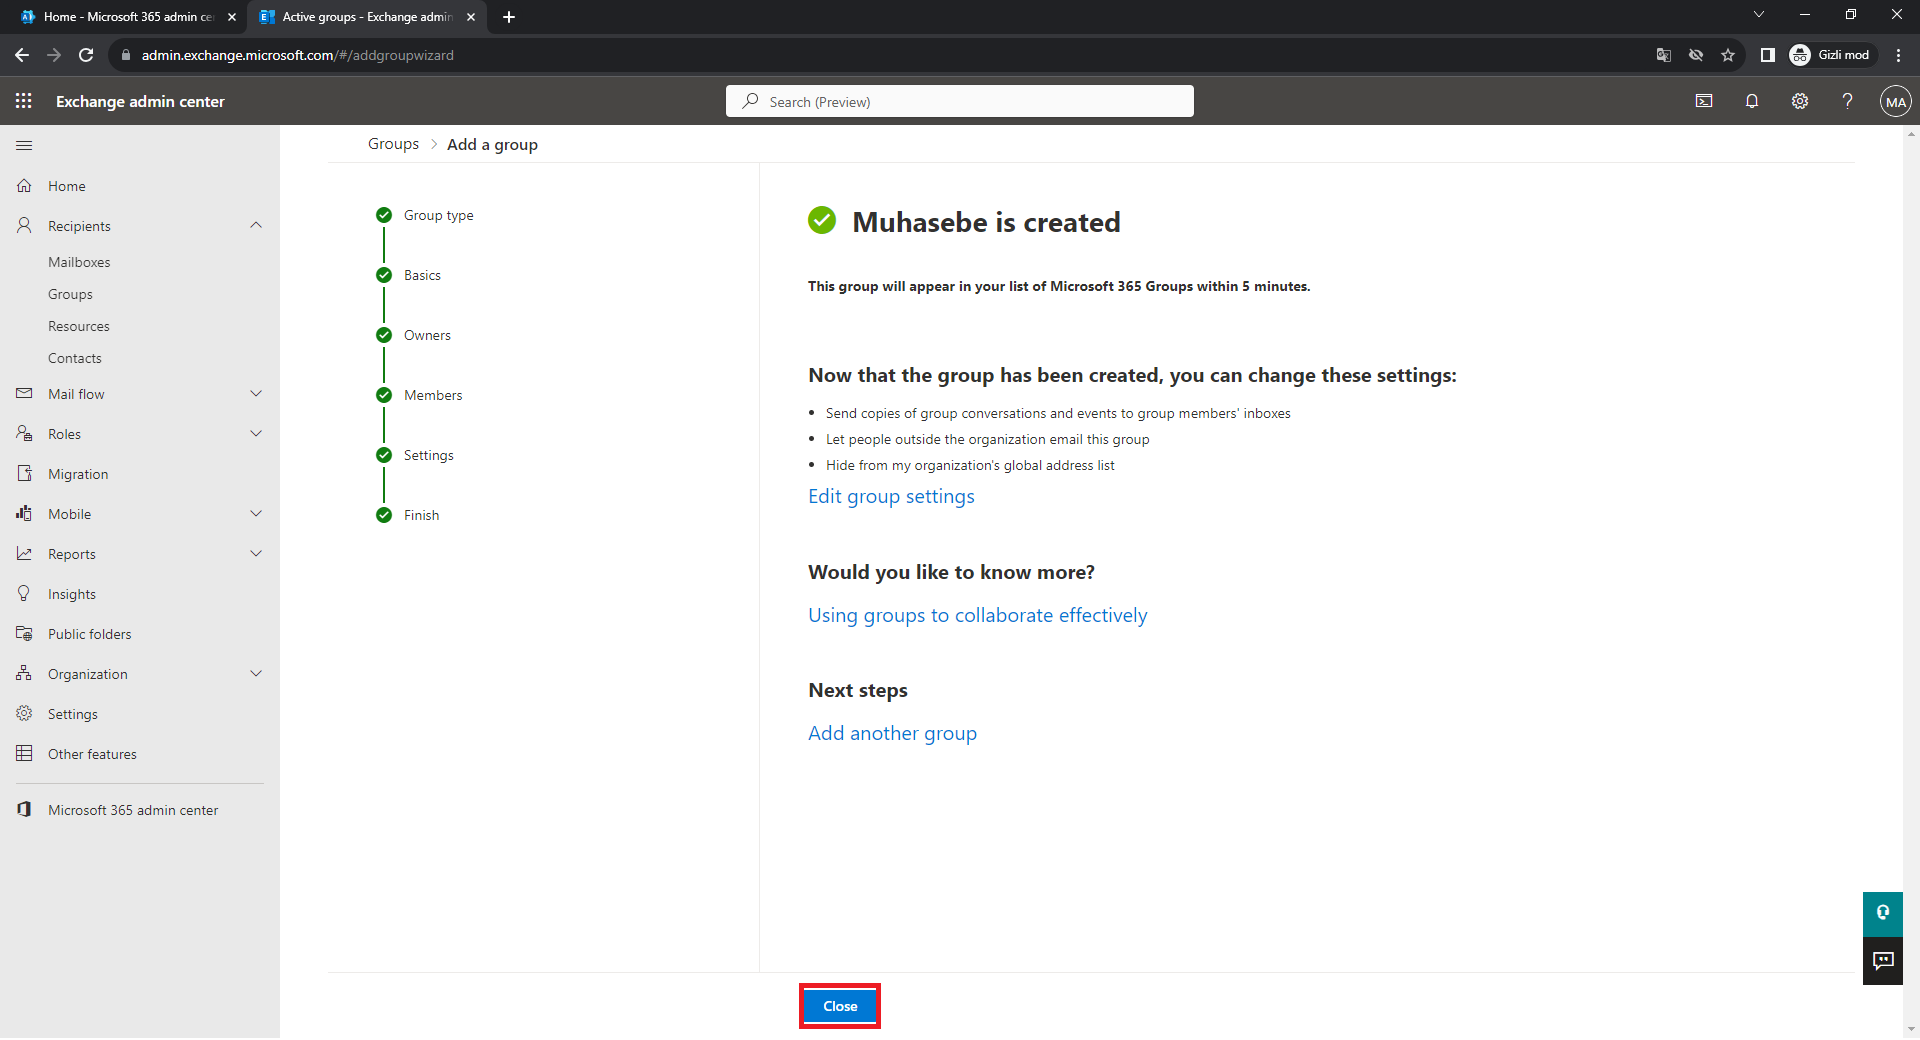Focus the Search (Preview) field

[x=960, y=102]
